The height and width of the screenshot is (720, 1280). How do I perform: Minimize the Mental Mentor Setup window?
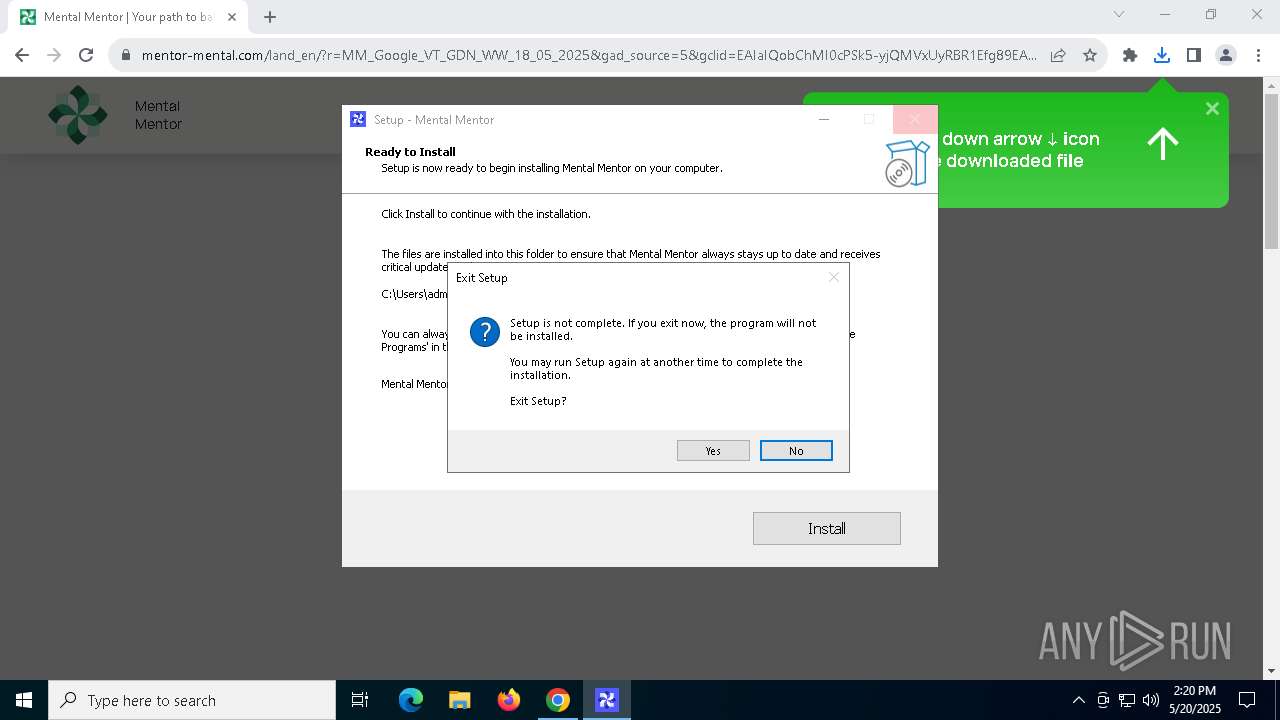click(x=824, y=119)
